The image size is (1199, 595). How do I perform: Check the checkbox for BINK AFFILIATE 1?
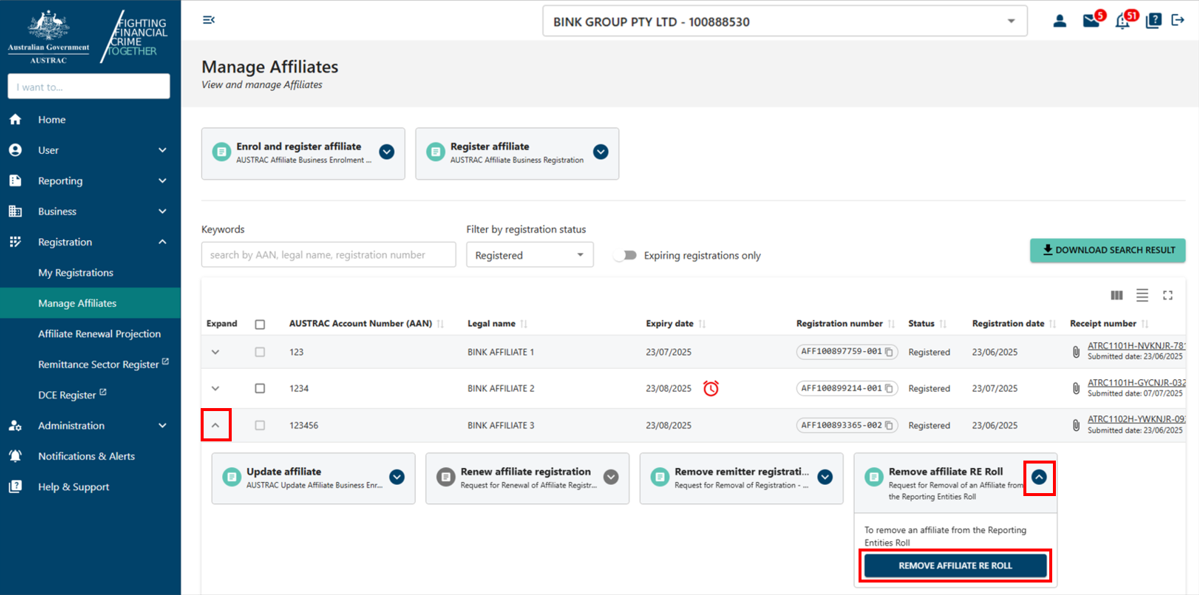pyautogui.click(x=259, y=351)
